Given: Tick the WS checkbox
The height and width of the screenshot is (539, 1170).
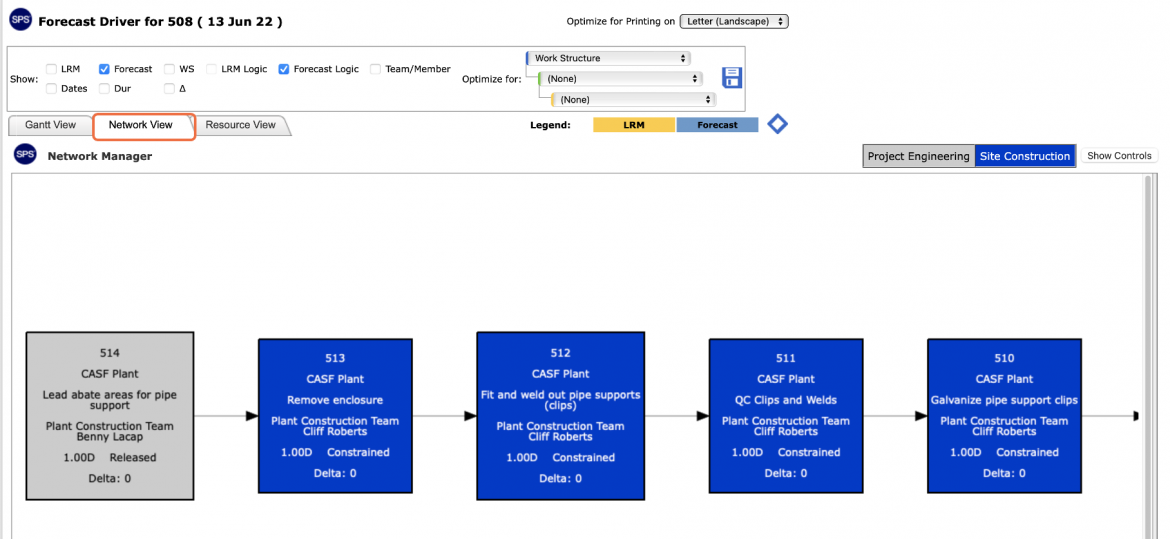Looking at the screenshot, I should pyautogui.click(x=169, y=69).
